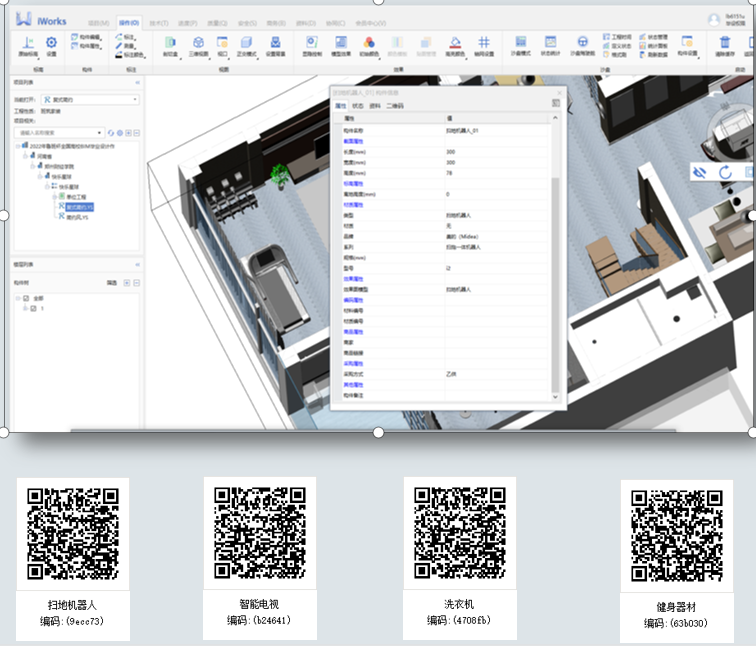
Task: Click the three-colored-circles color icon
Action: point(369,42)
